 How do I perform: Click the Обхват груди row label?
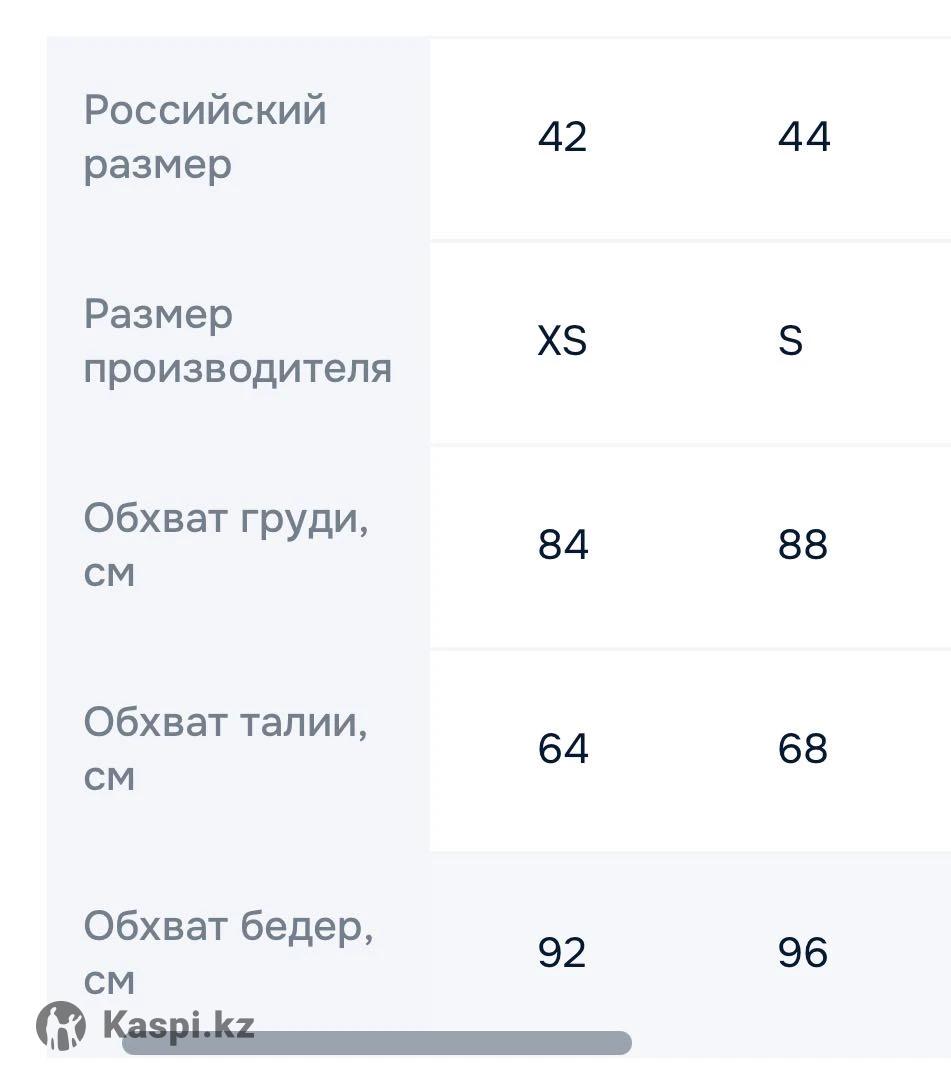pyautogui.click(x=226, y=520)
